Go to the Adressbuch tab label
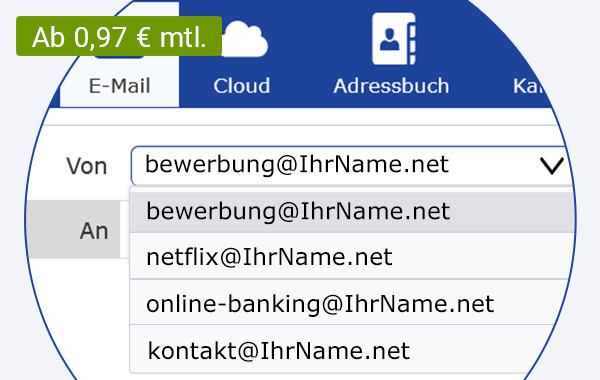This screenshot has width=600, height=380. tap(391, 86)
